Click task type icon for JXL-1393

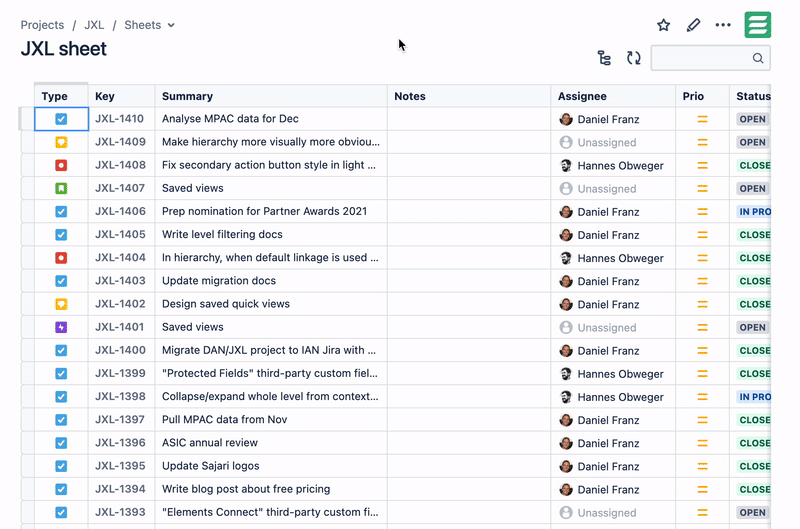(x=61, y=512)
